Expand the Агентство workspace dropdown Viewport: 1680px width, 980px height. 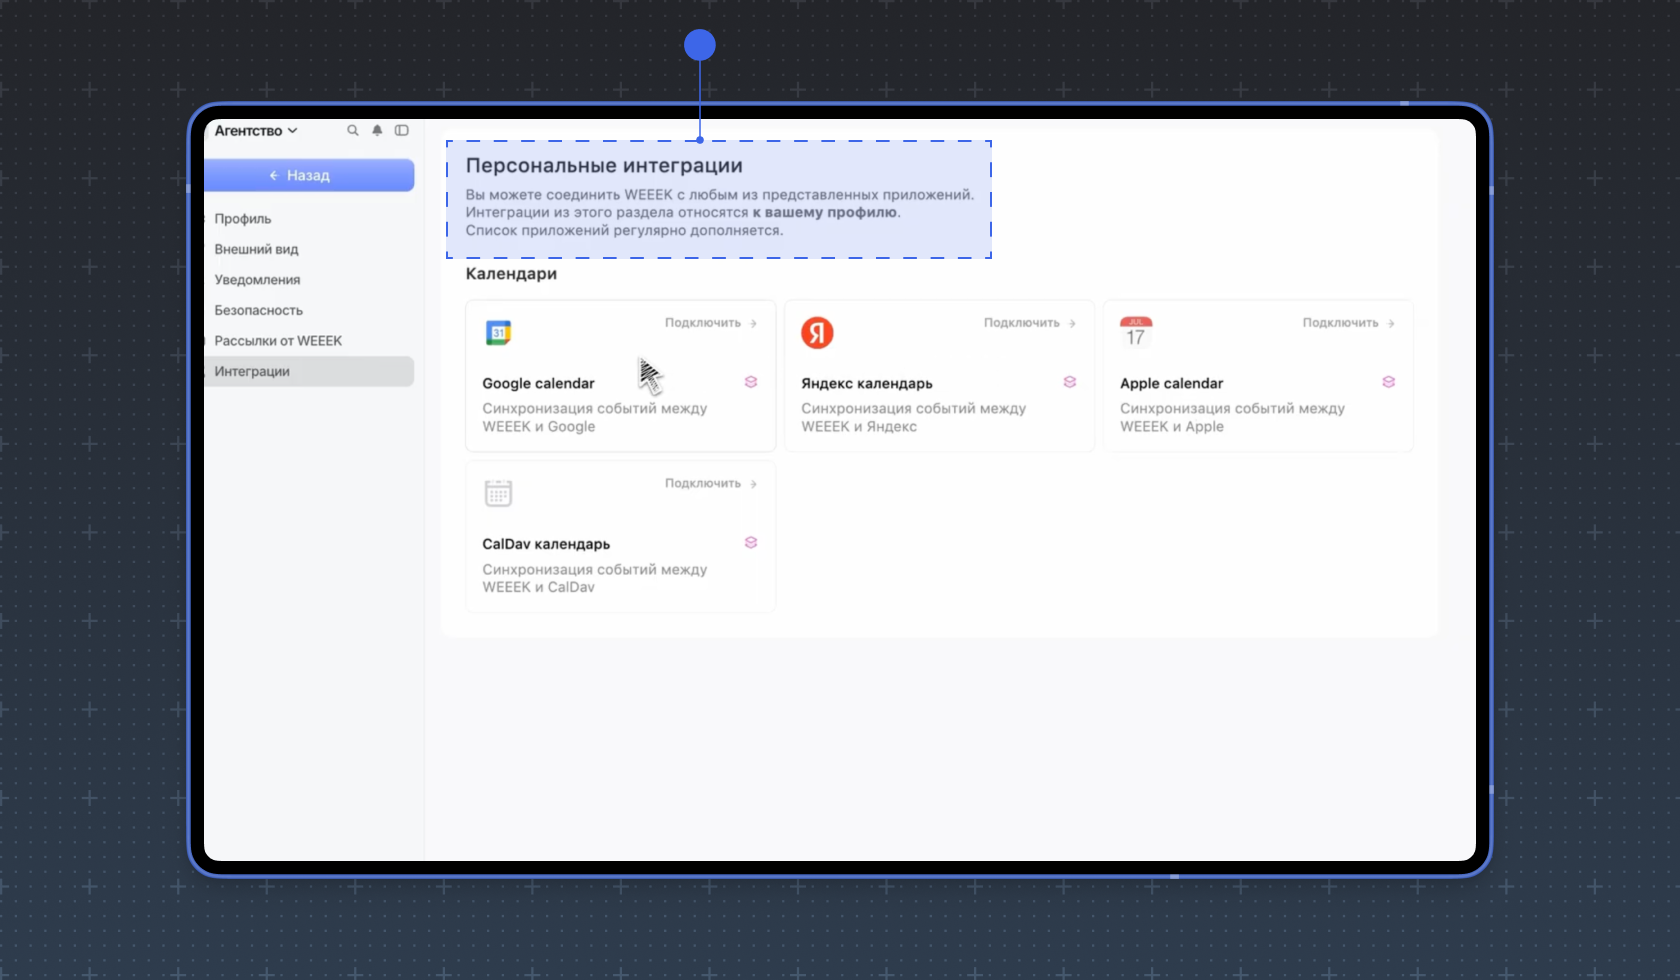click(x=255, y=130)
